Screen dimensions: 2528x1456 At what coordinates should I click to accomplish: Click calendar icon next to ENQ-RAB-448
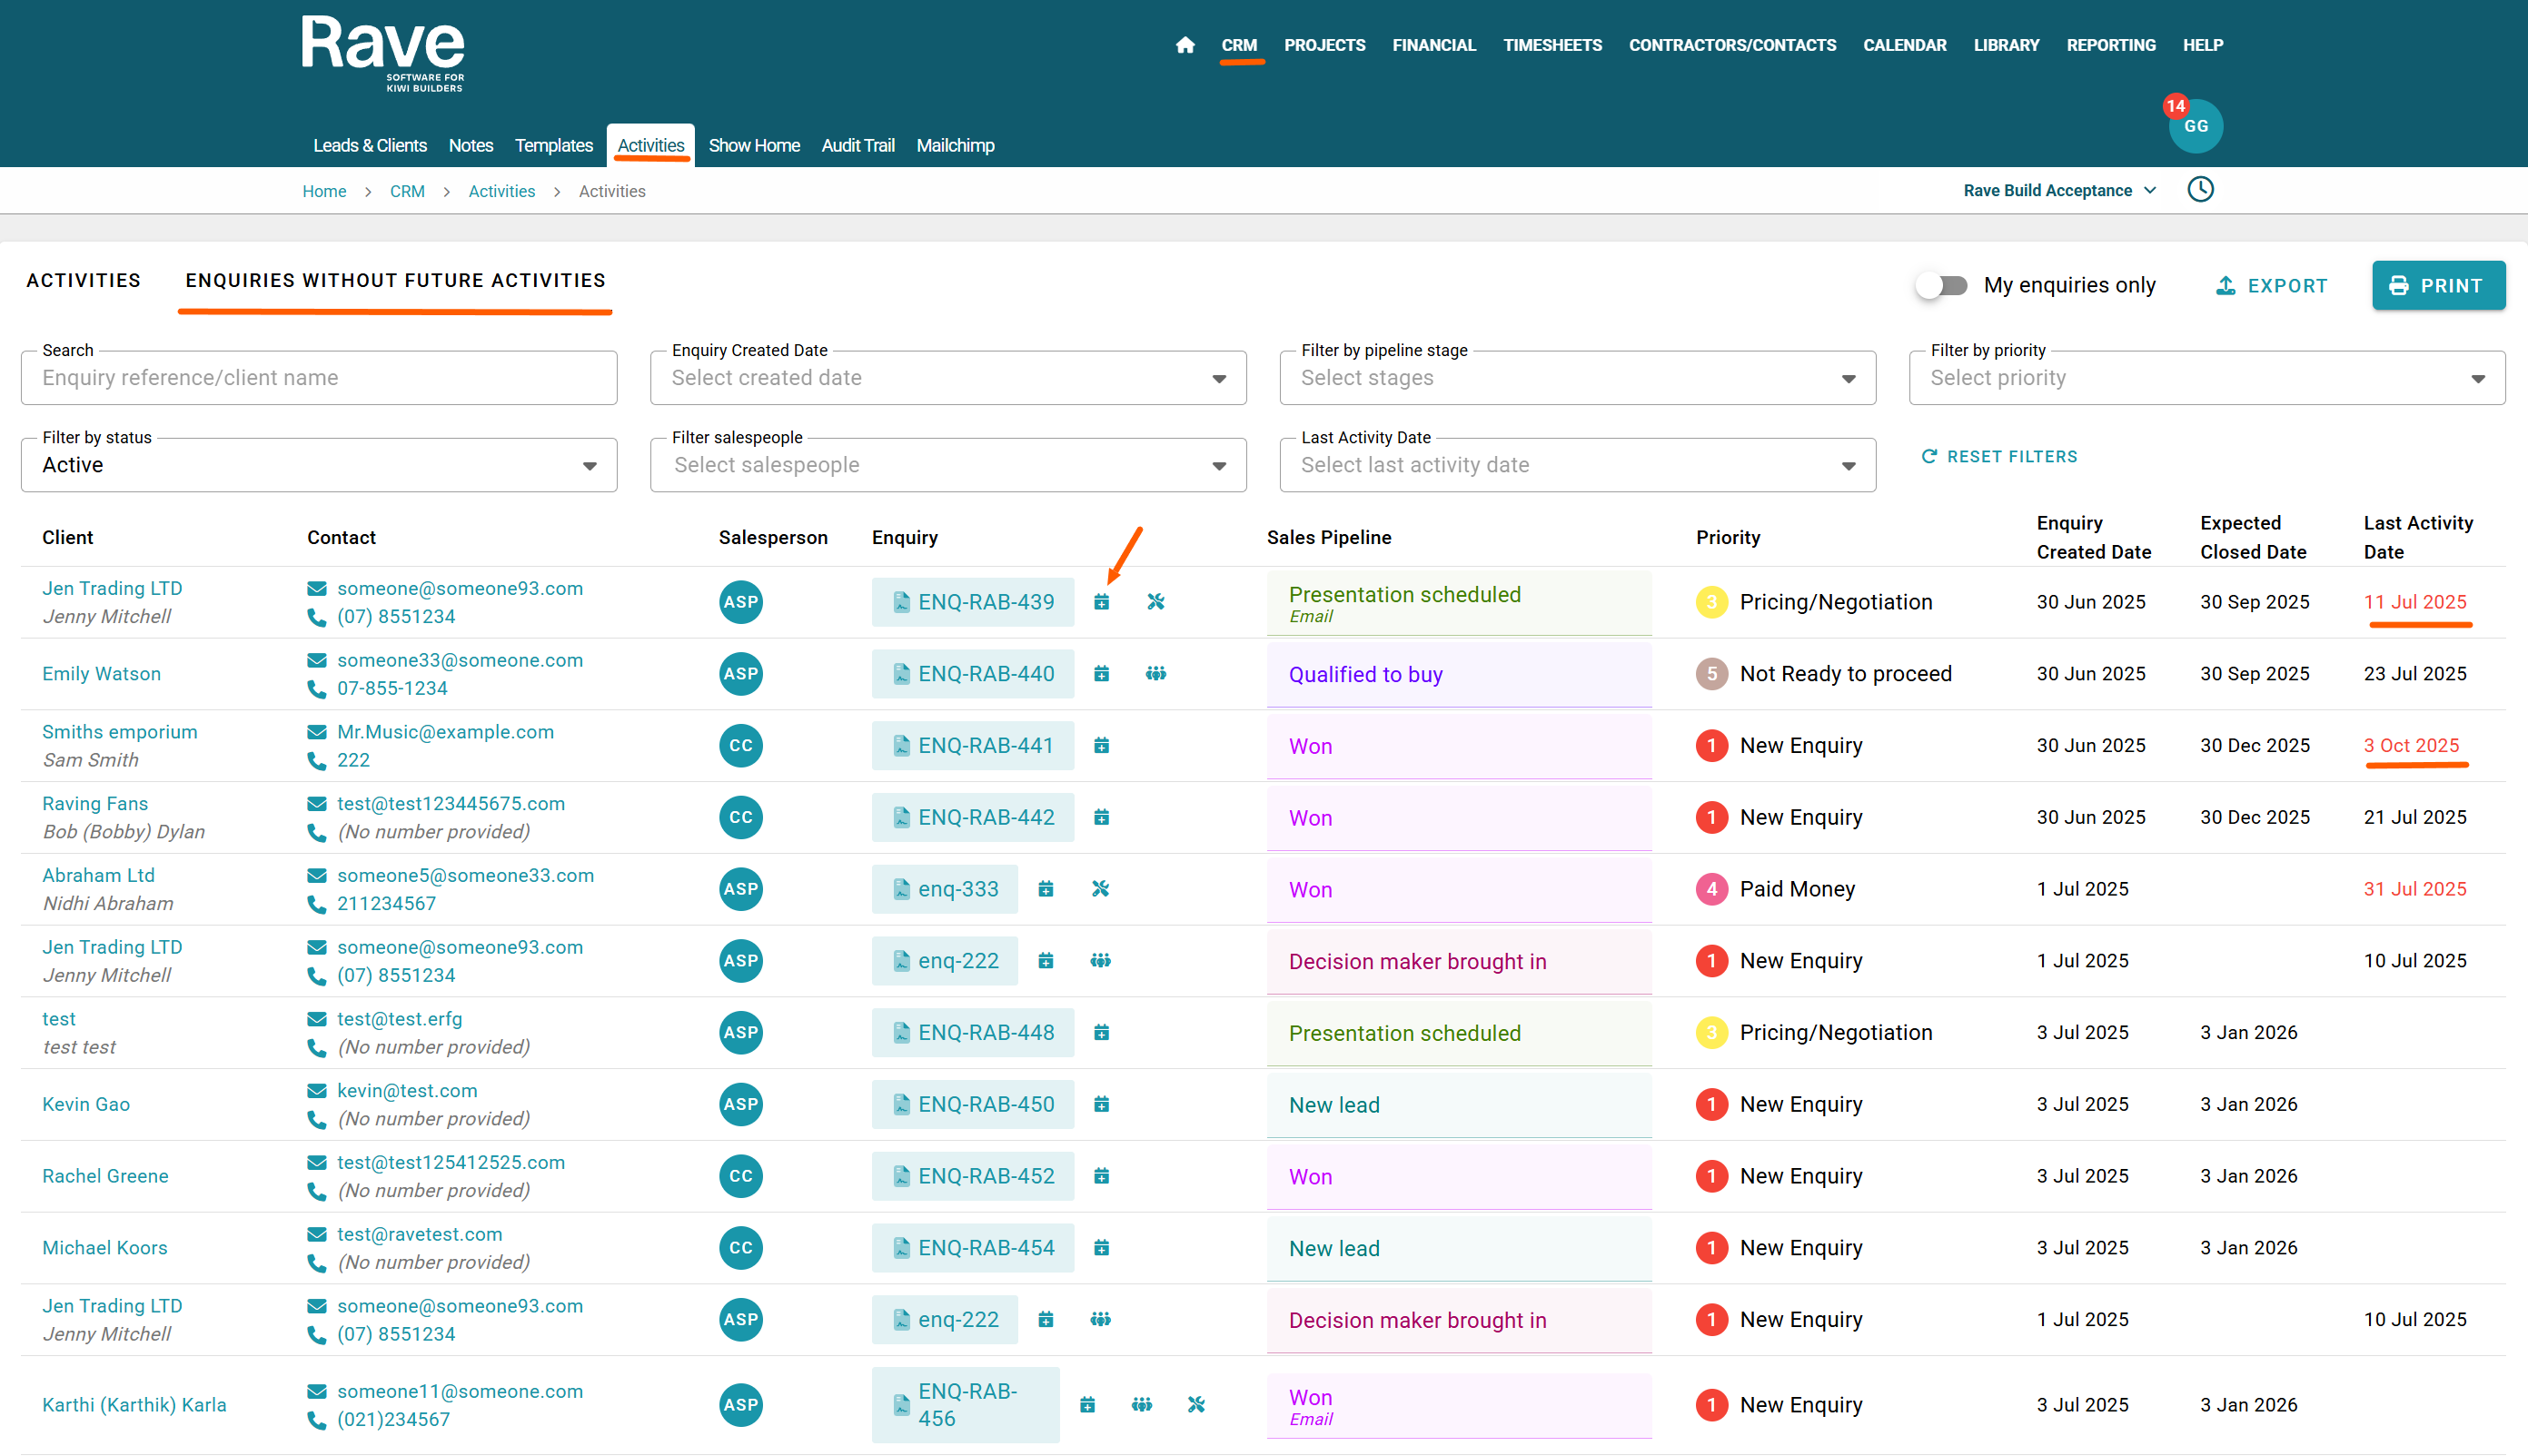tap(1101, 1032)
